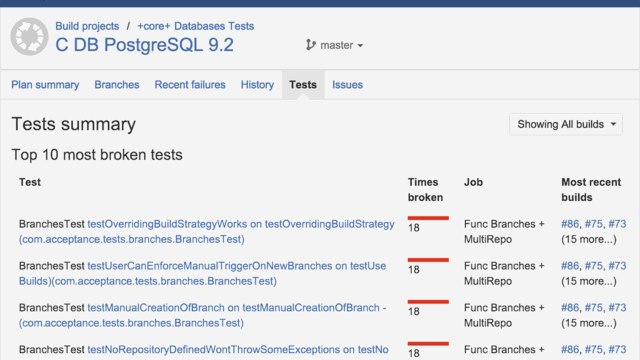Viewport: 640px width, 360px height.
Task: Click the Top 10 most broken tests heading
Action: [97, 155]
